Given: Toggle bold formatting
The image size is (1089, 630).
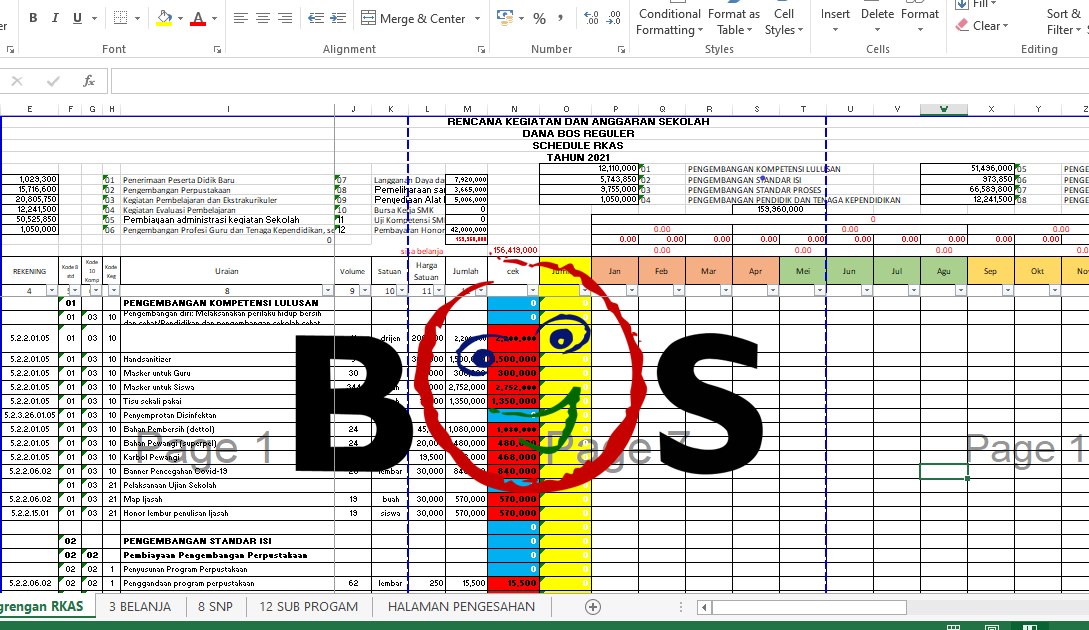Looking at the screenshot, I should tap(33, 17).
